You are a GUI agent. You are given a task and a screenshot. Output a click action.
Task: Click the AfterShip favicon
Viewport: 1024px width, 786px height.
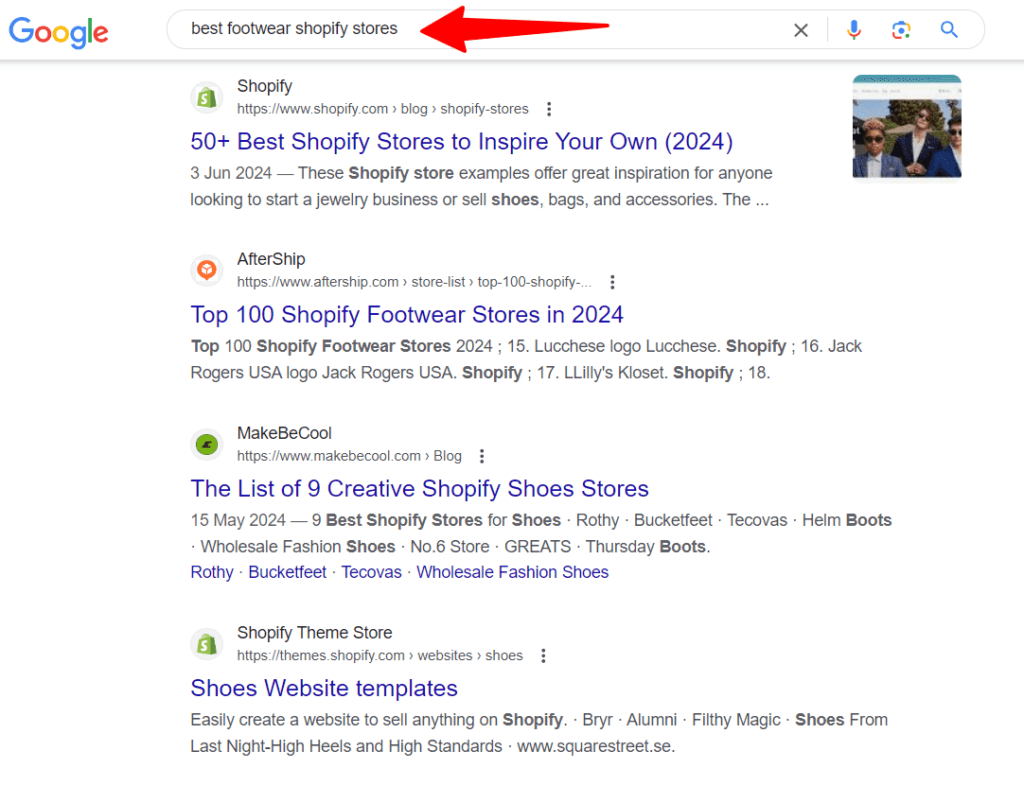[x=207, y=270]
